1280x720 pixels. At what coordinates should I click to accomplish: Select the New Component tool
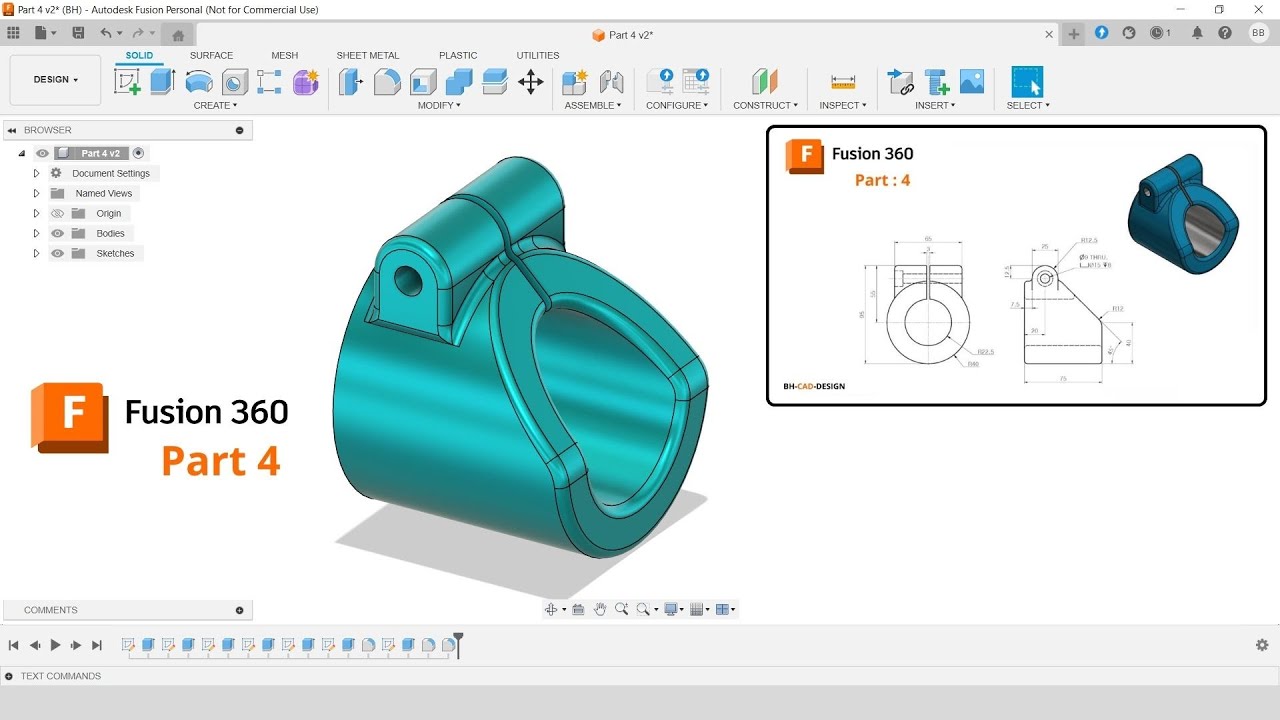(x=575, y=82)
